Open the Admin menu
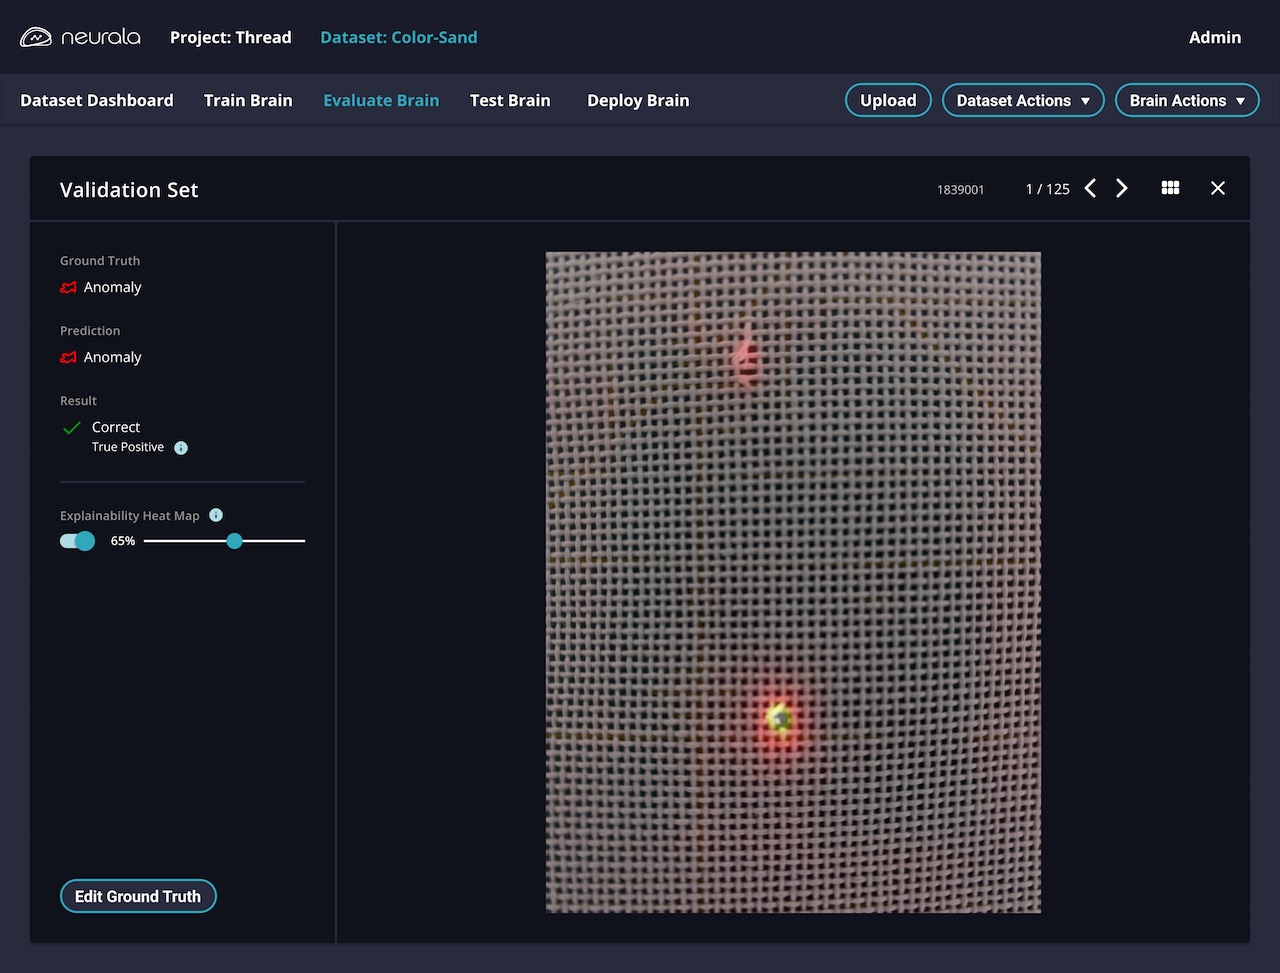The width and height of the screenshot is (1280, 973). coord(1215,37)
